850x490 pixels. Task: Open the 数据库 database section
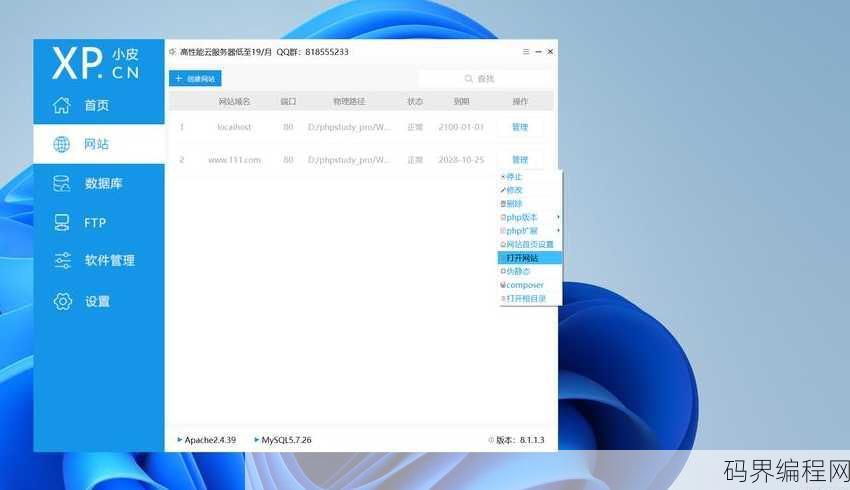(x=99, y=184)
